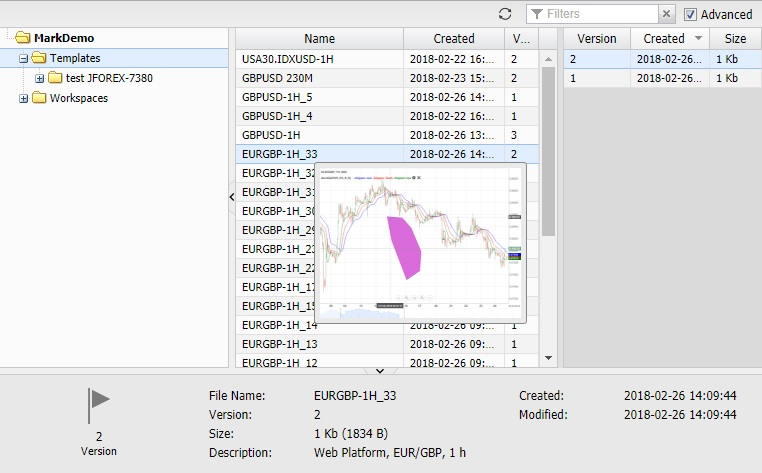
Task: Toggle the Advanced checkbox
Action: (x=691, y=14)
